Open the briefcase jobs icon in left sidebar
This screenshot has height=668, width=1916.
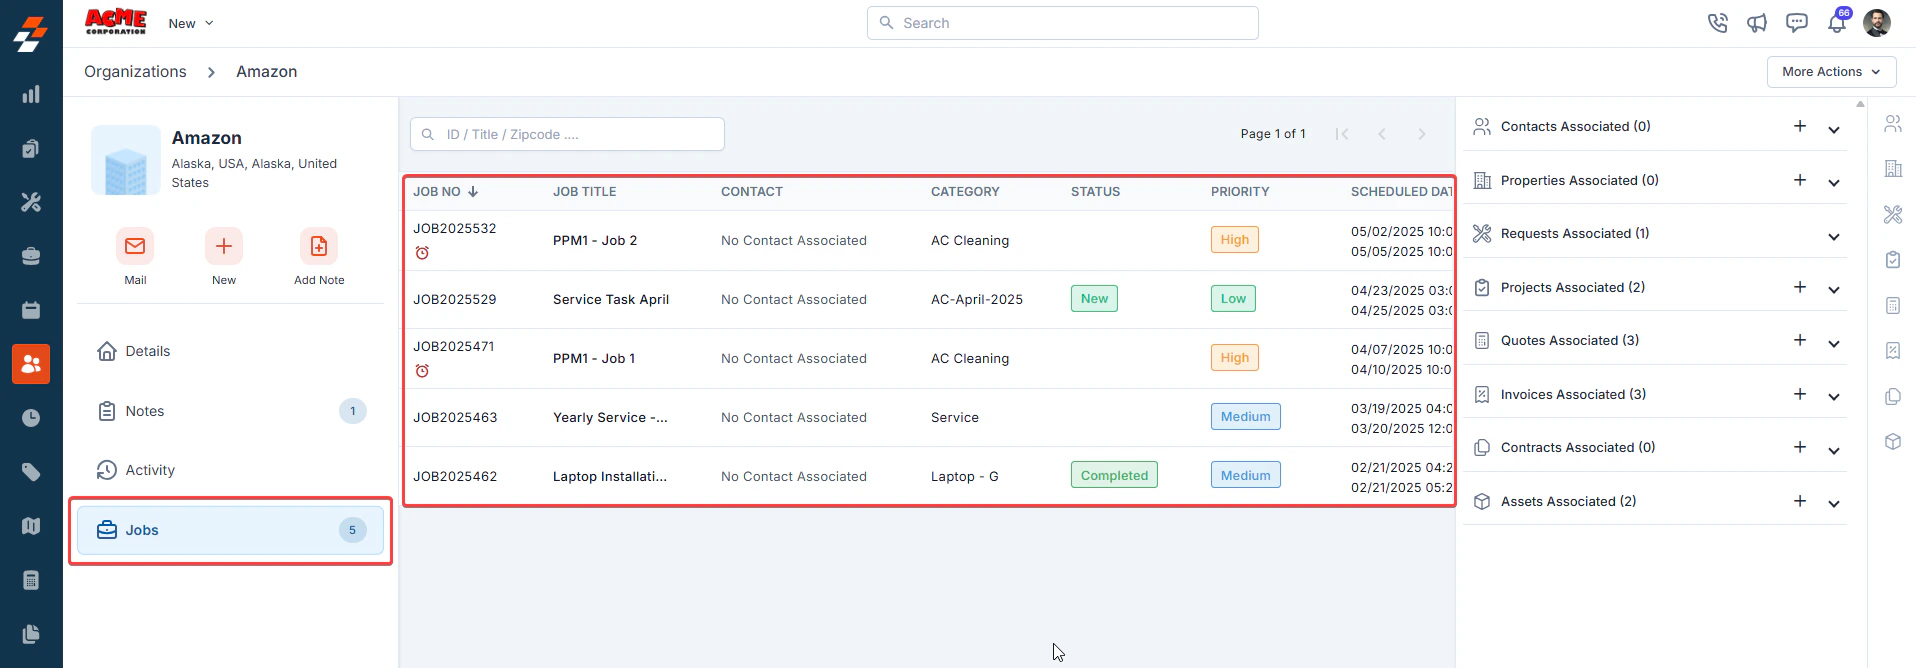point(31,256)
